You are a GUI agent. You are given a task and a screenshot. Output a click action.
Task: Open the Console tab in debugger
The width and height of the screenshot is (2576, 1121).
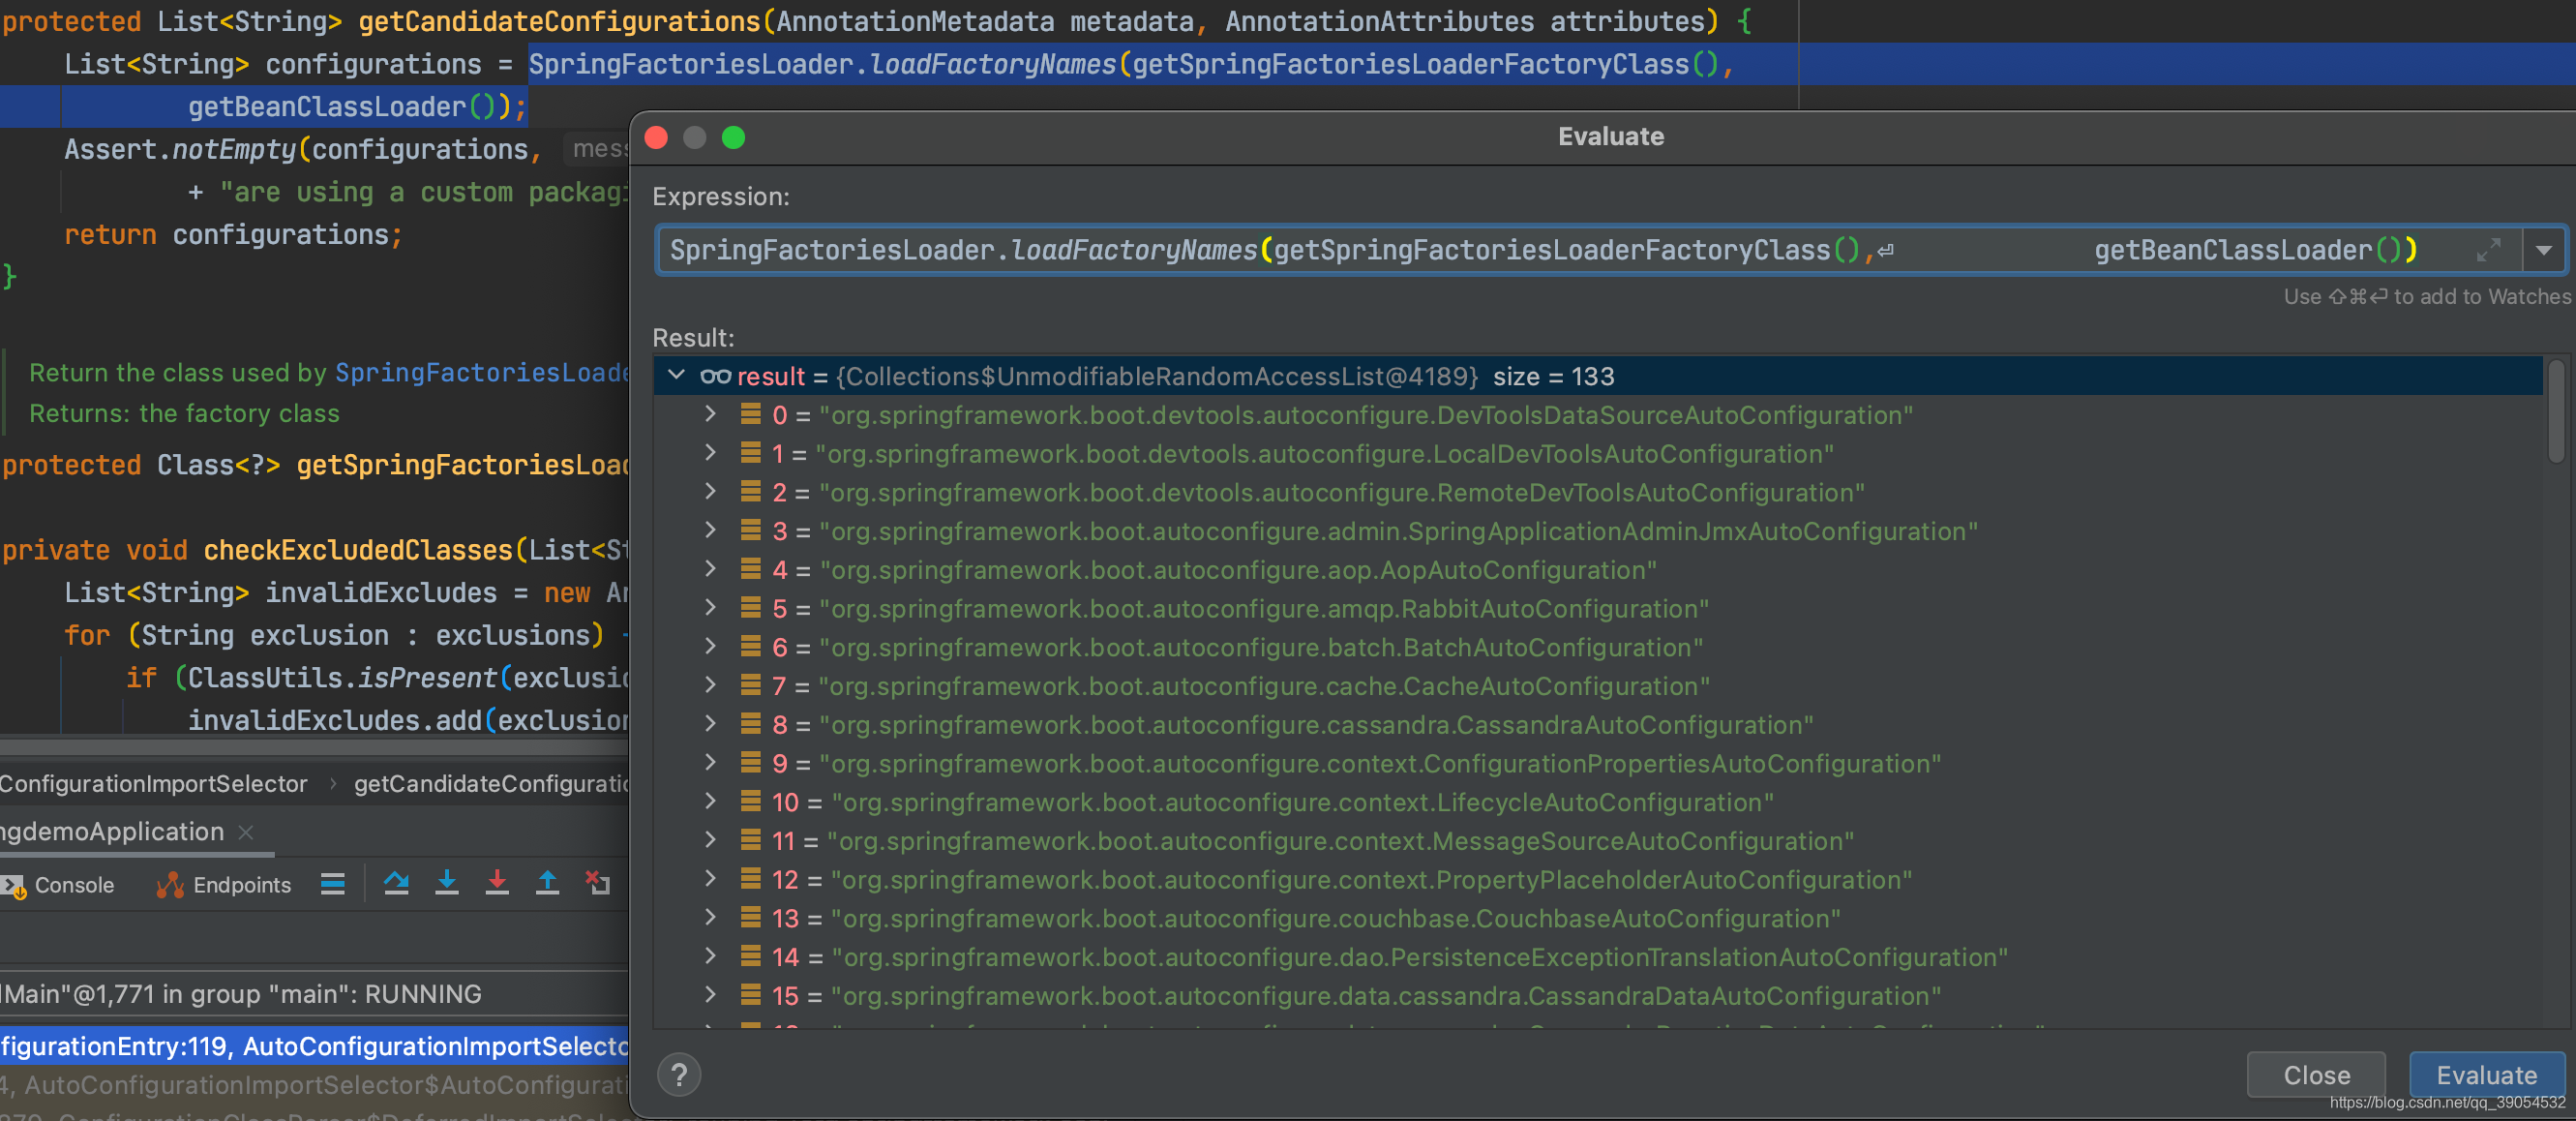(58, 885)
